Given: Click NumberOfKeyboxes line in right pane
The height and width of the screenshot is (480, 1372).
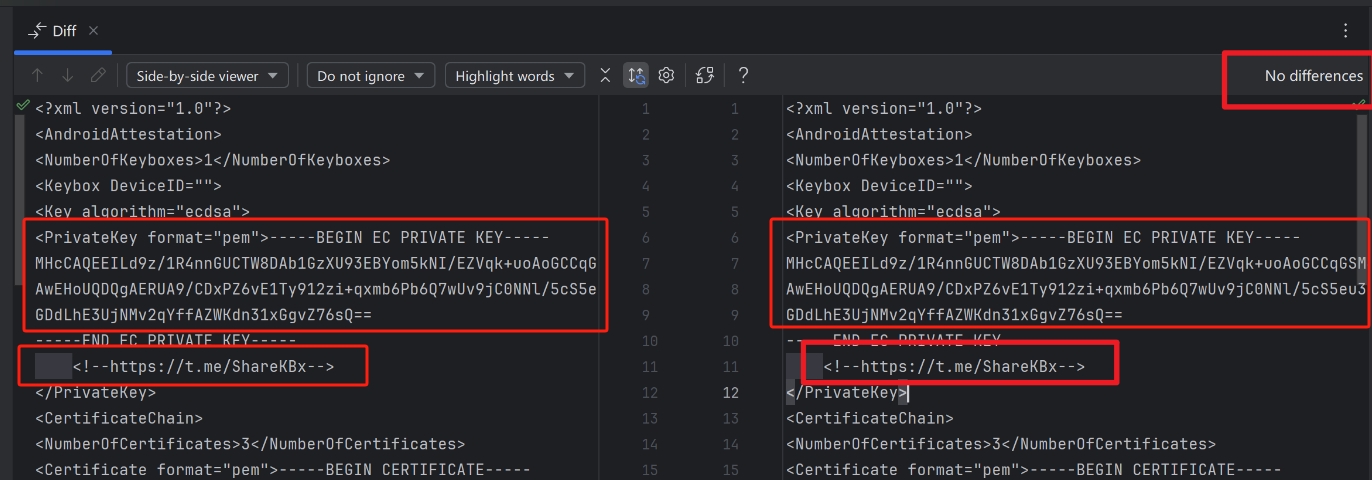Looking at the screenshot, I should point(963,160).
